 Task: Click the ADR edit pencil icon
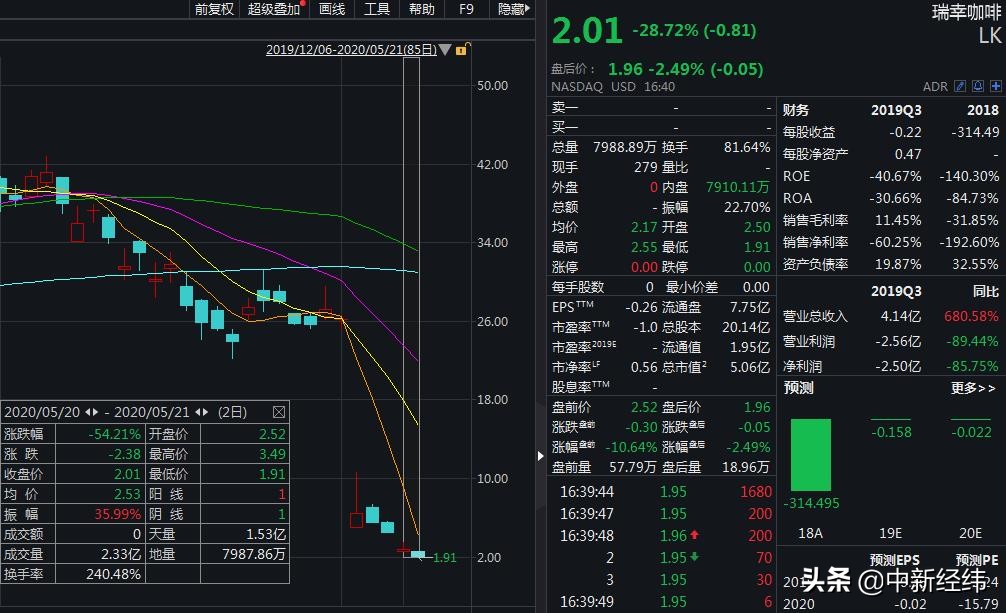960,86
